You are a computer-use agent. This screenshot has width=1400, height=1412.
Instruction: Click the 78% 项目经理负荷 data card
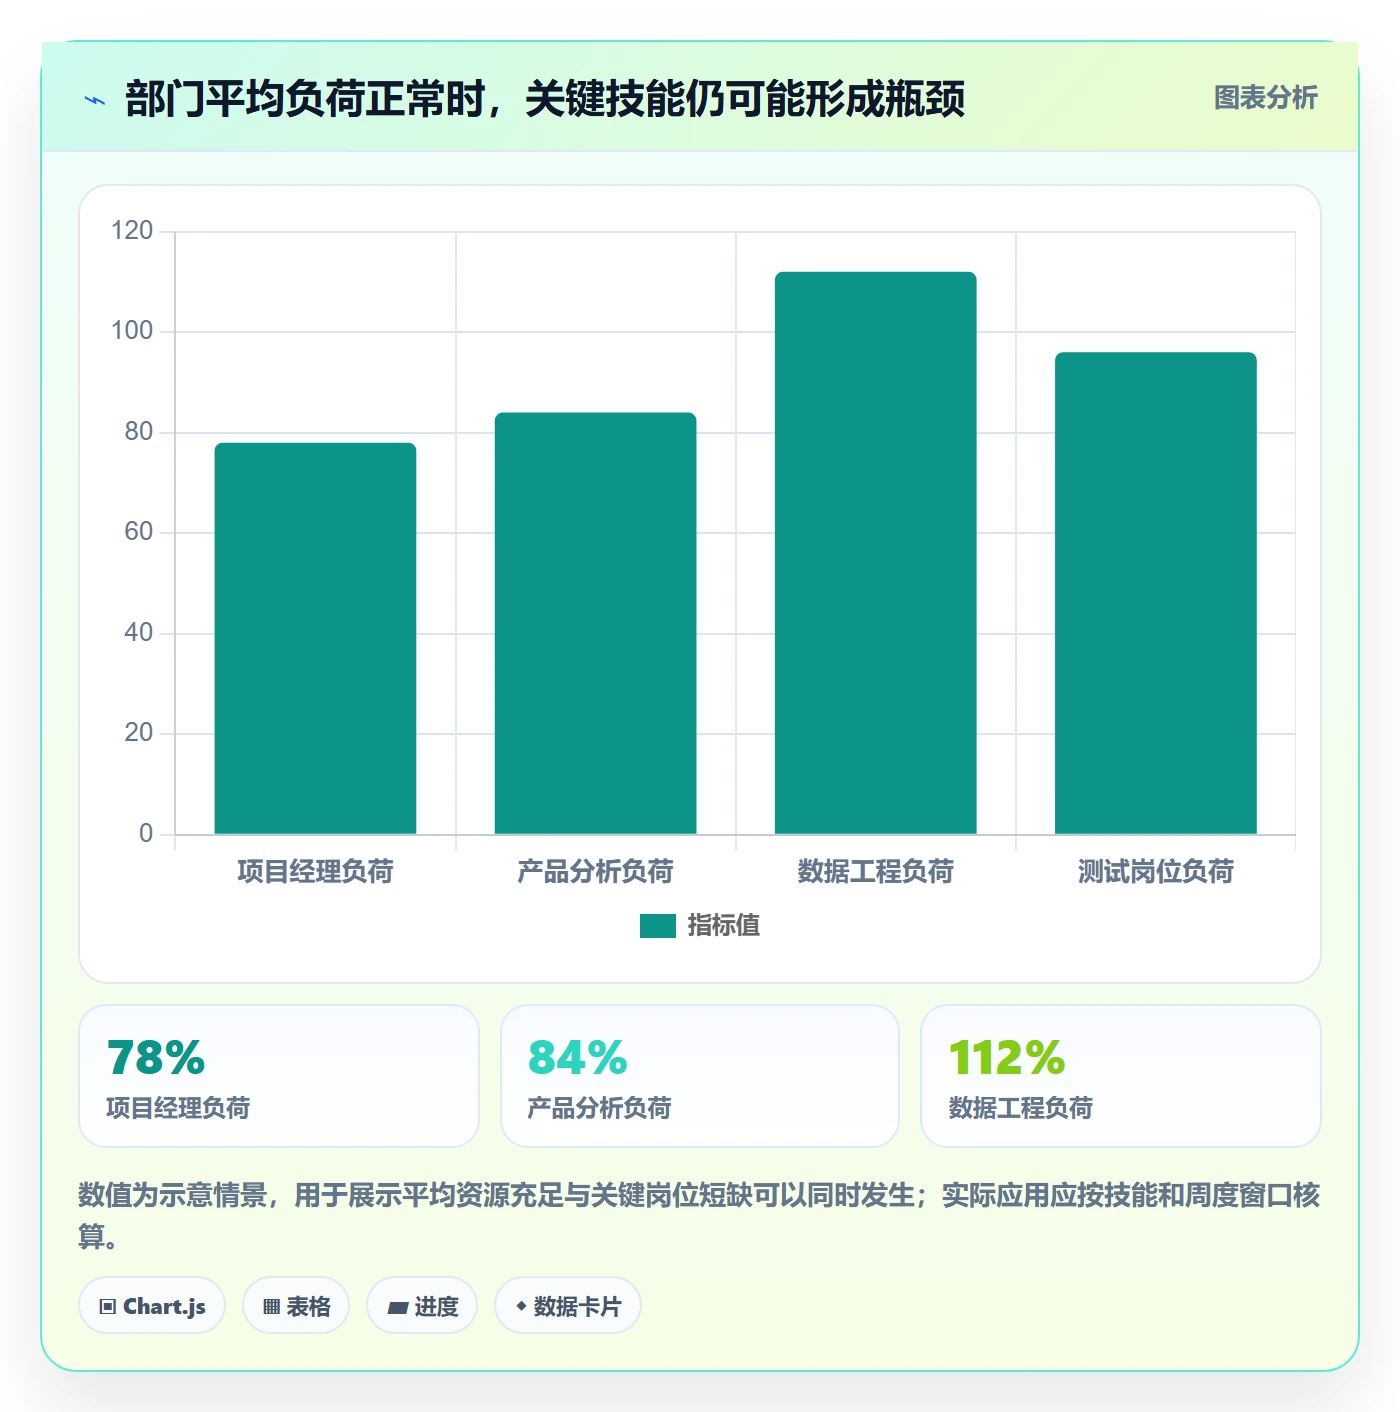coord(279,1076)
